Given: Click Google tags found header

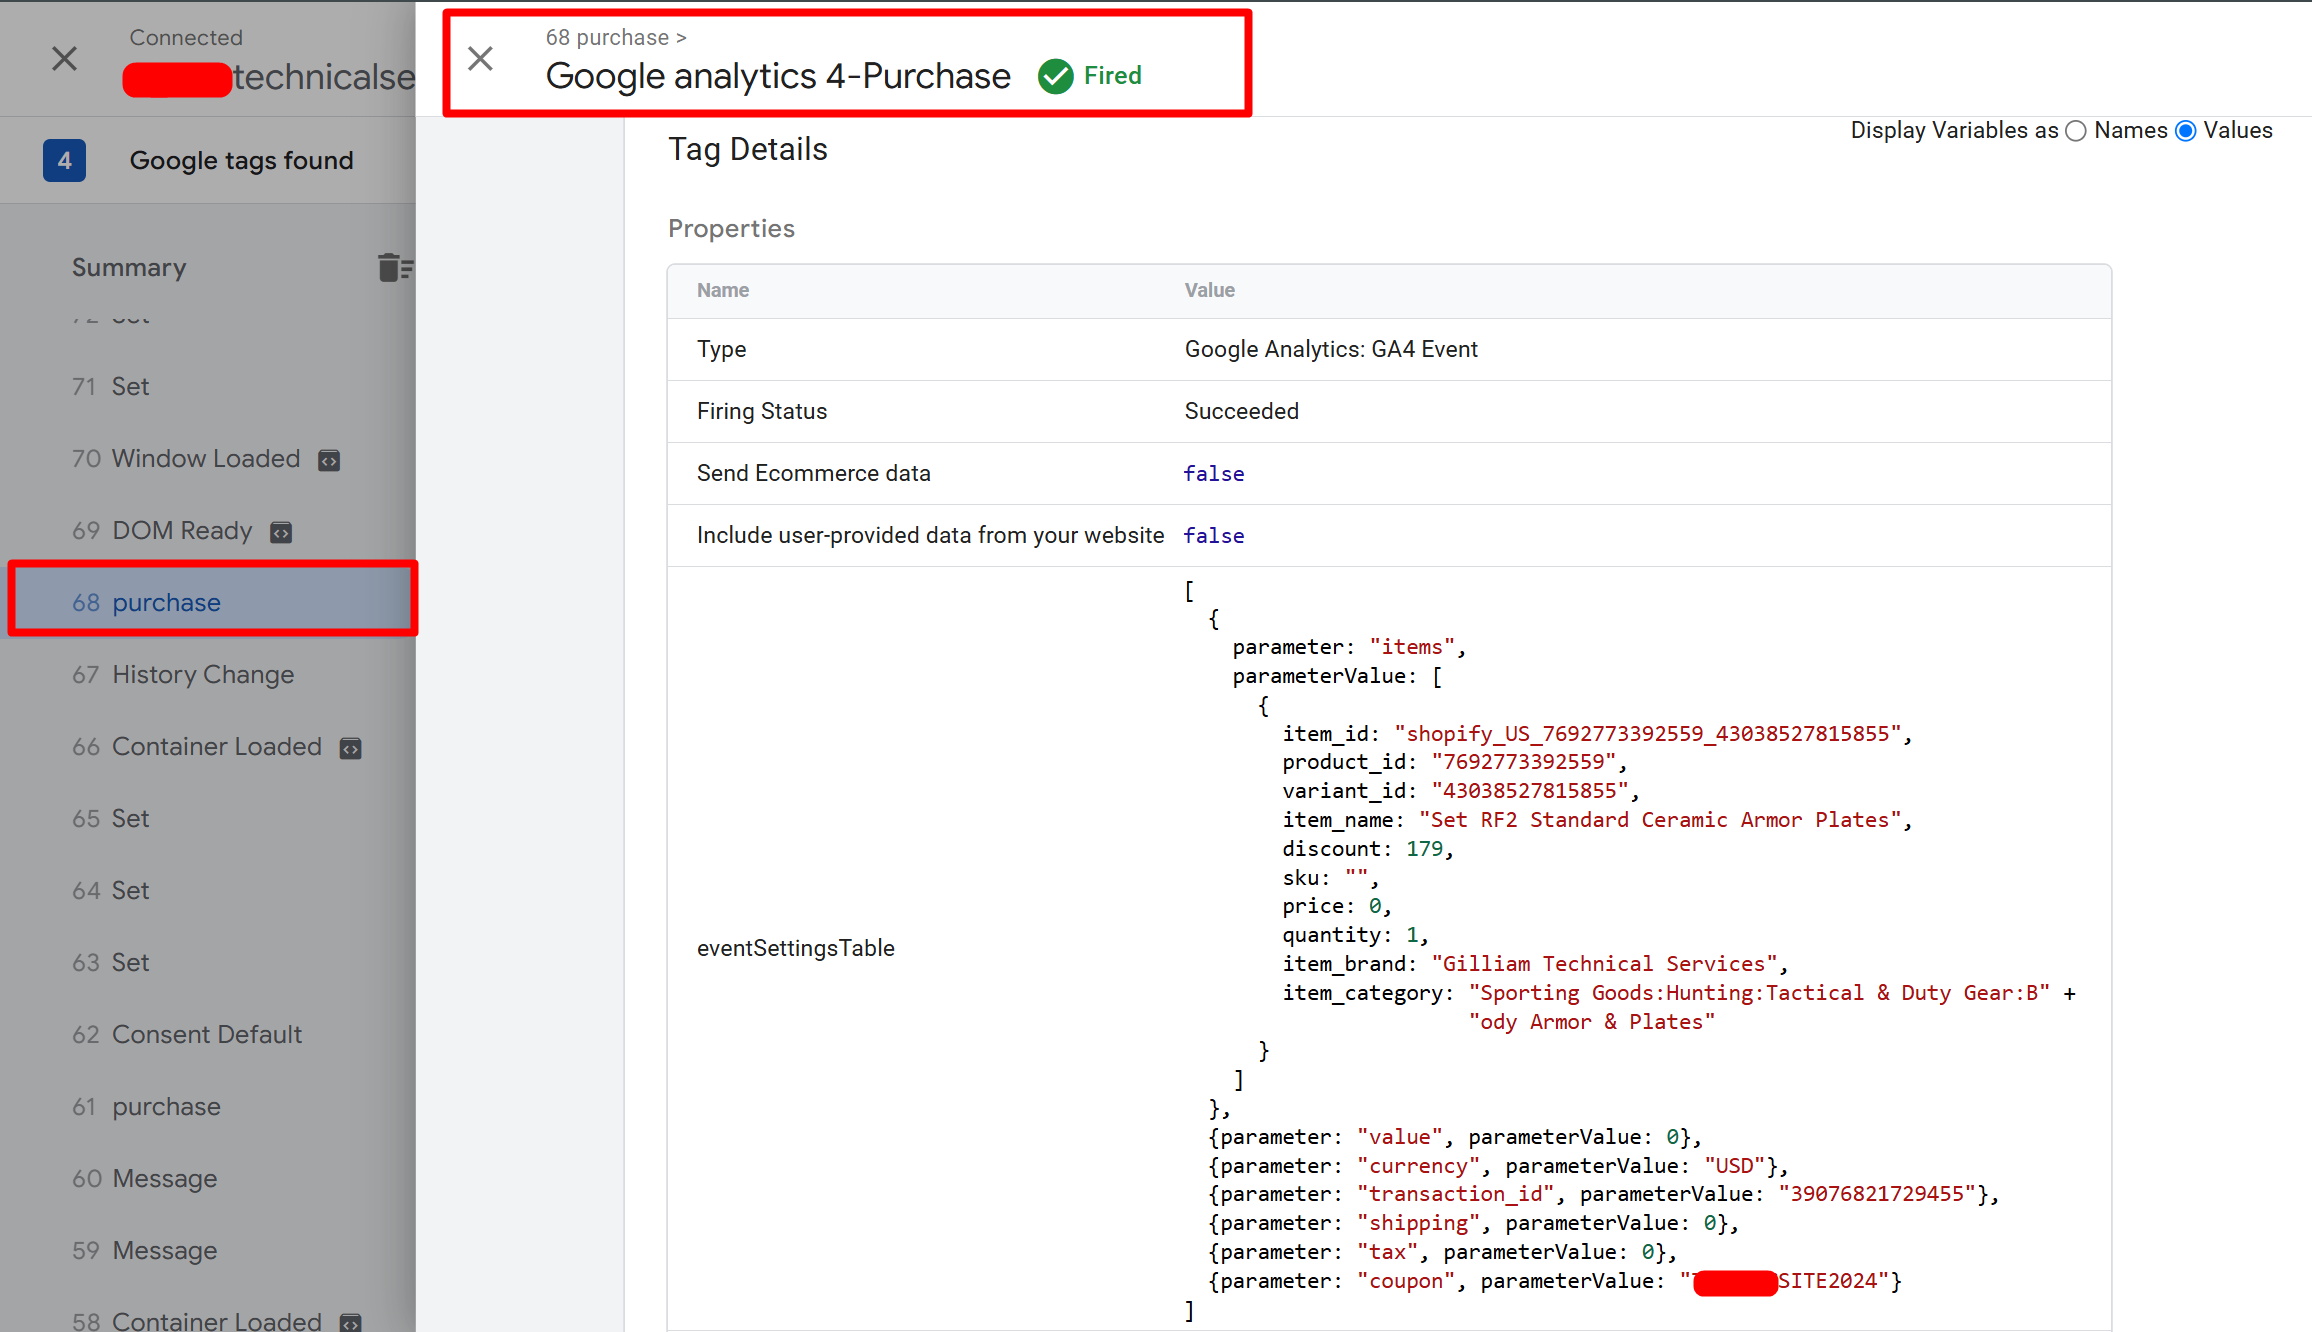Looking at the screenshot, I should 241,160.
